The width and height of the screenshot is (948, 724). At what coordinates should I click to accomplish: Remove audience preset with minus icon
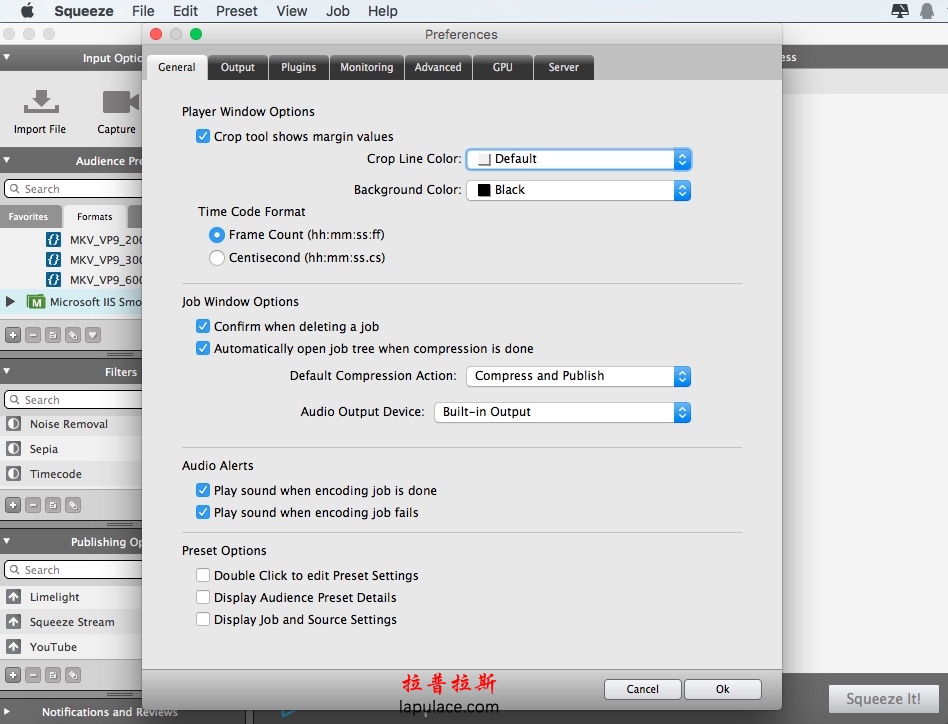[33, 335]
